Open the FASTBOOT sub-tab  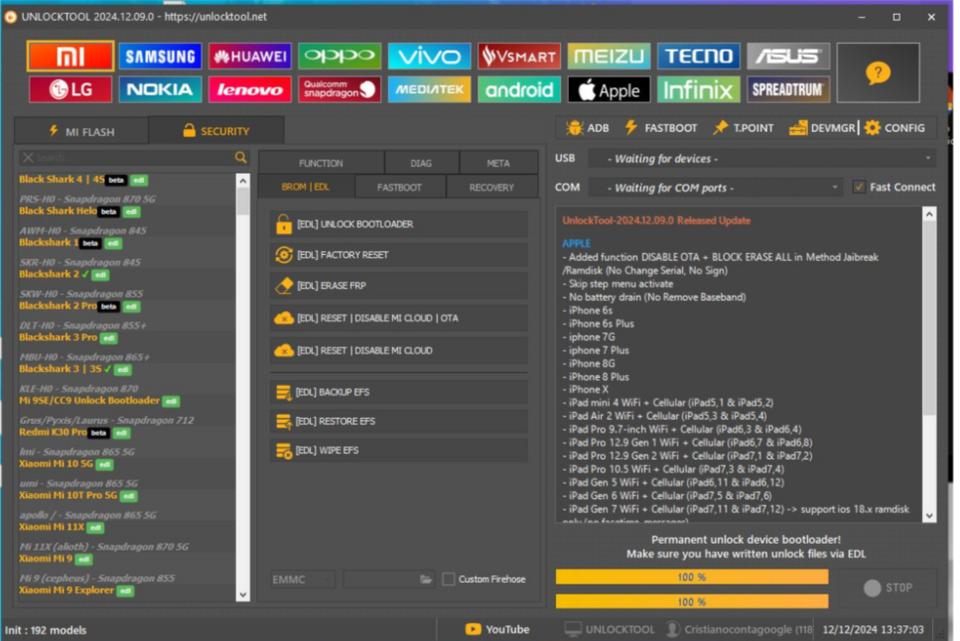(x=399, y=187)
